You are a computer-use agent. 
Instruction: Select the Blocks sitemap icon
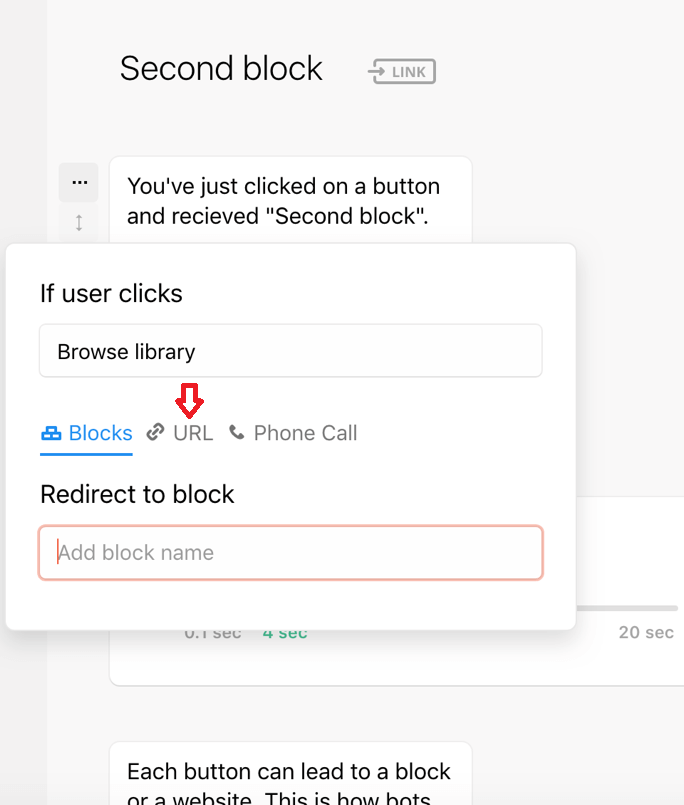(x=51, y=432)
